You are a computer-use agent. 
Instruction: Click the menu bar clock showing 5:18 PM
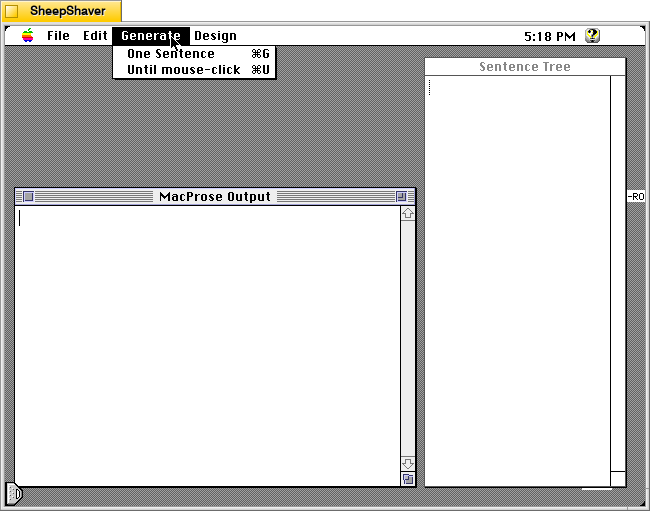point(550,36)
